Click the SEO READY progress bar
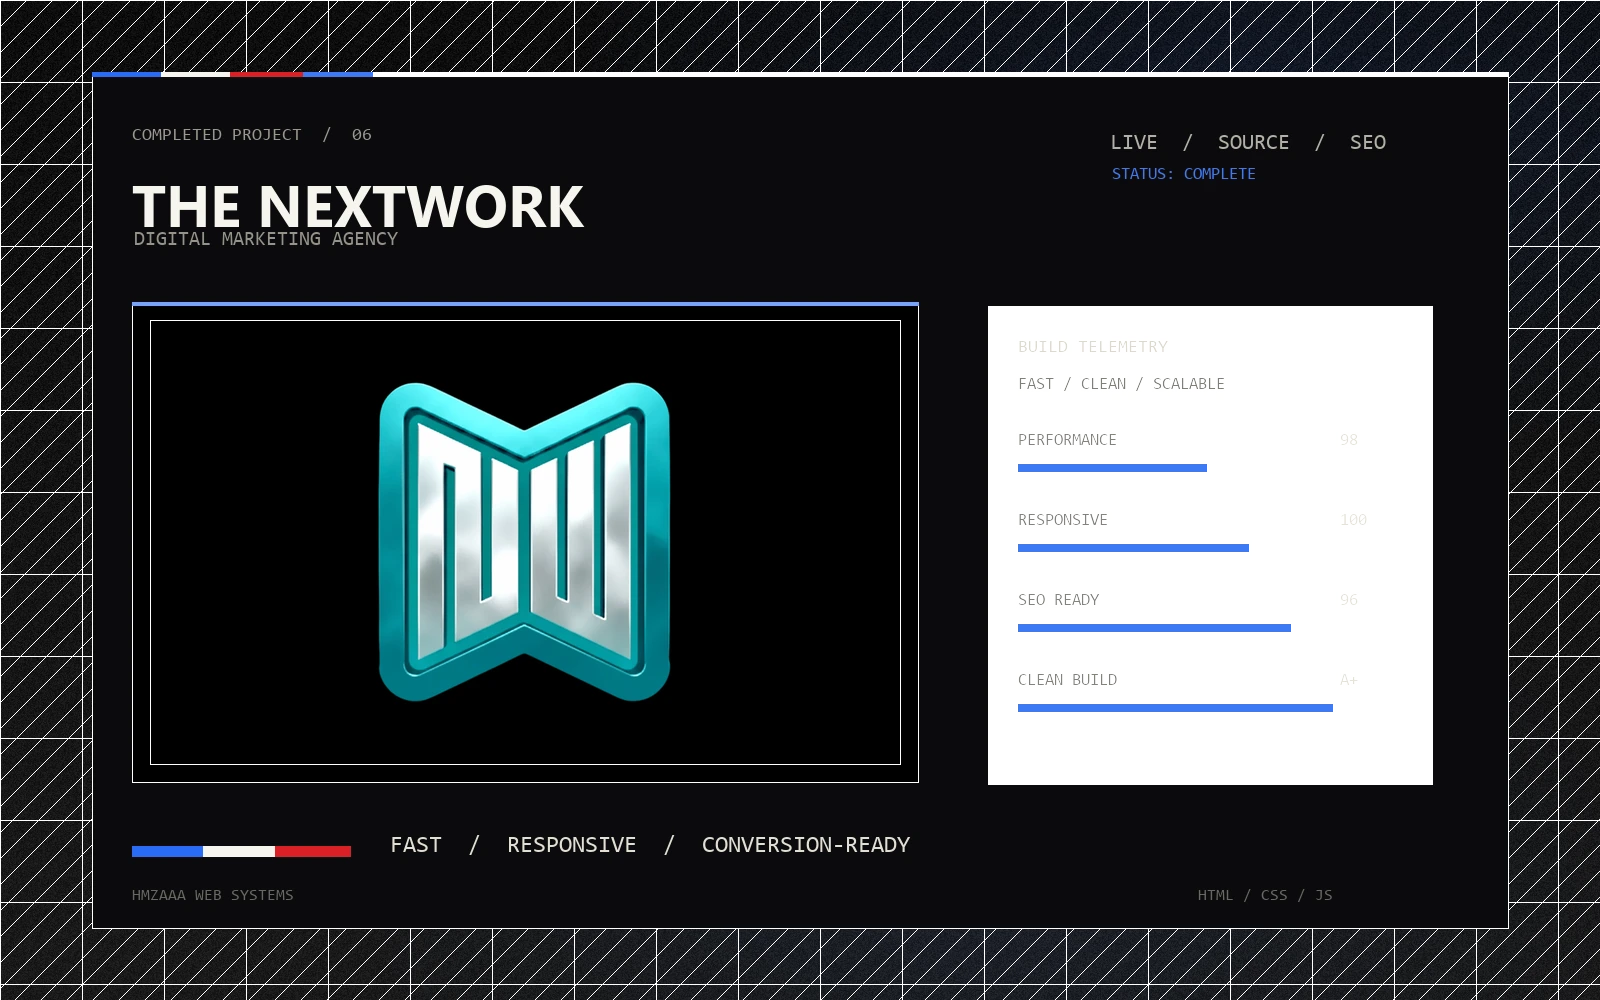The height and width of the screenshot is (1000, 1600). pos(1154,628)
